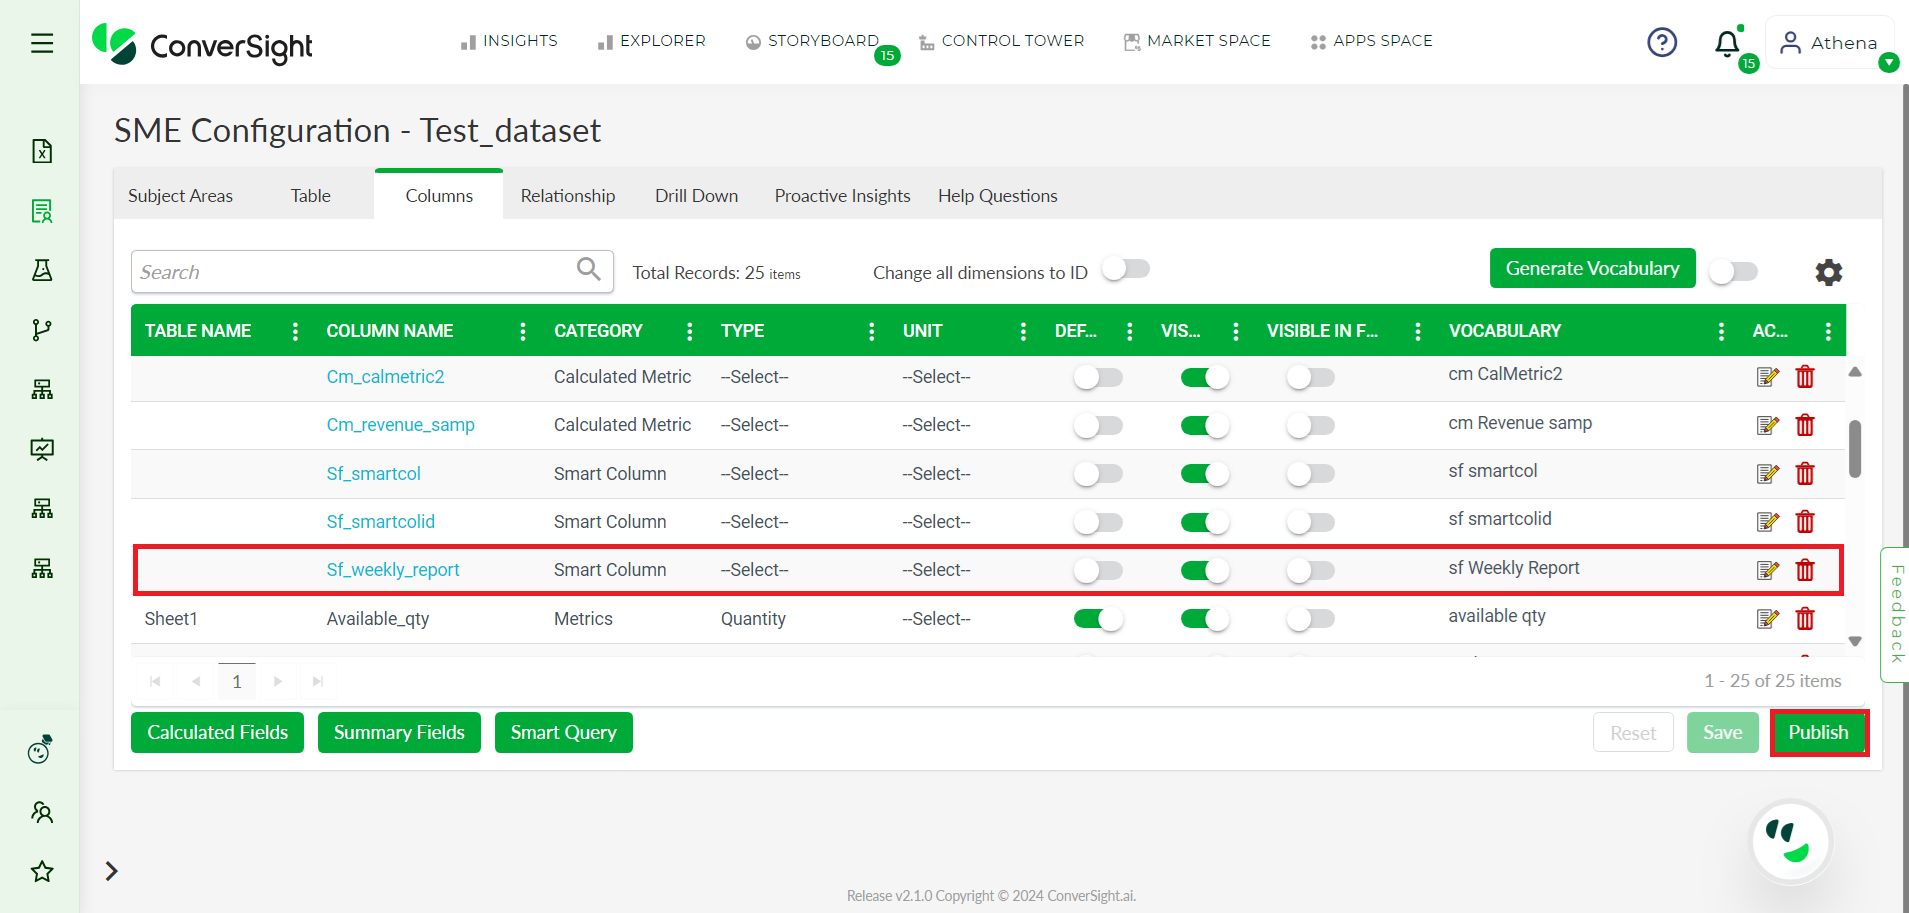Open SME settings gear icon
The width and height of the screenshot is (1909, 913).
coord(1829,272)
